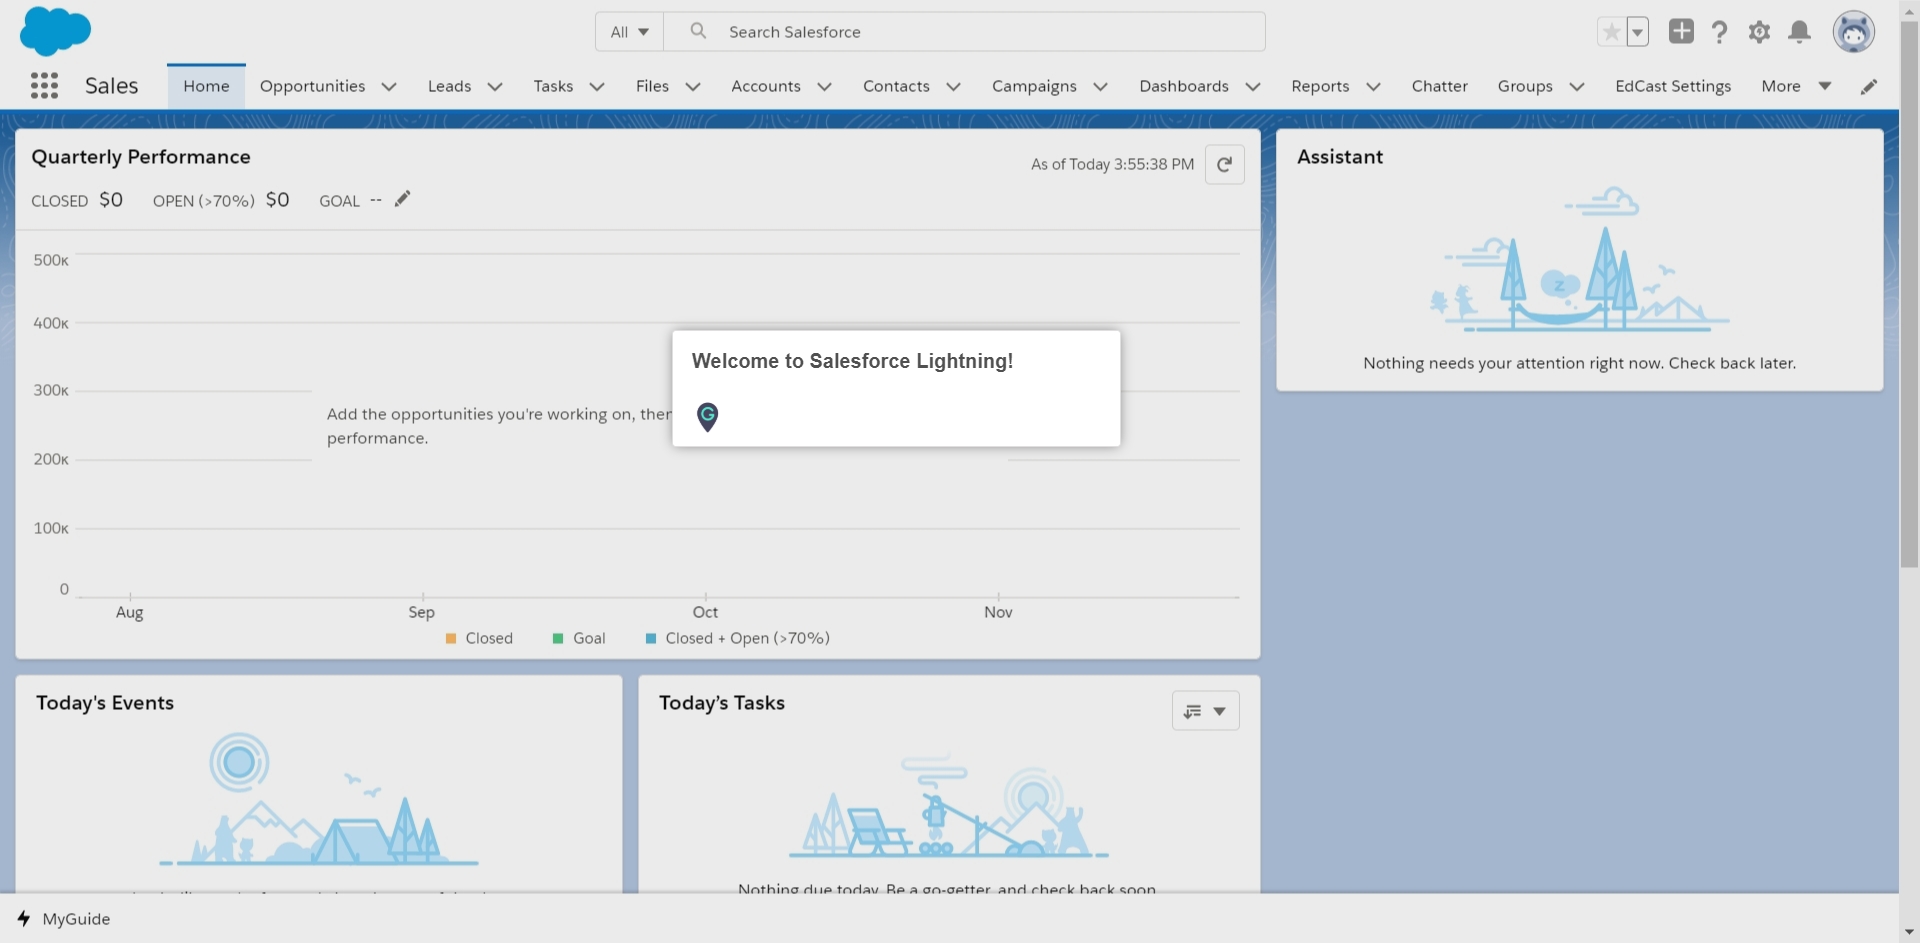Open the Files tab
Image resolution: width=1920 pixels, height=943 pixels.
652,86
